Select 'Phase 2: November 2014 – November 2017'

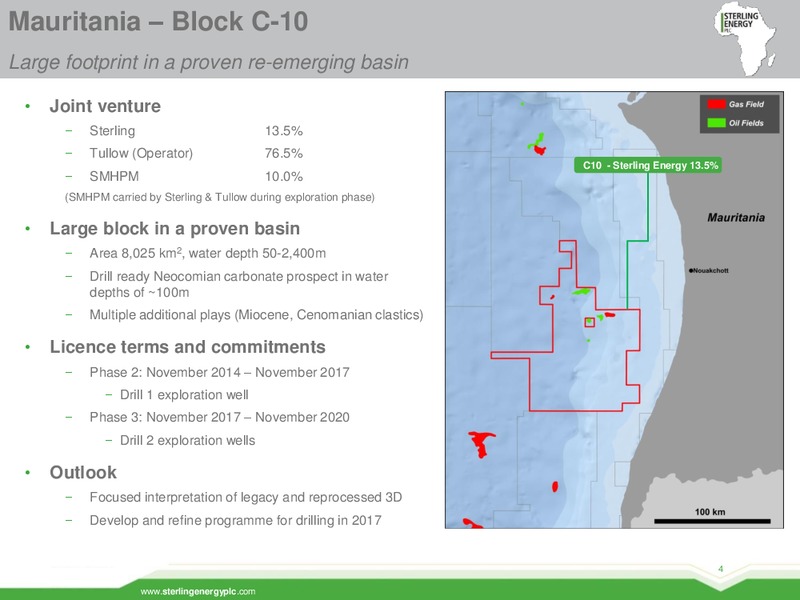pos(219,372)
